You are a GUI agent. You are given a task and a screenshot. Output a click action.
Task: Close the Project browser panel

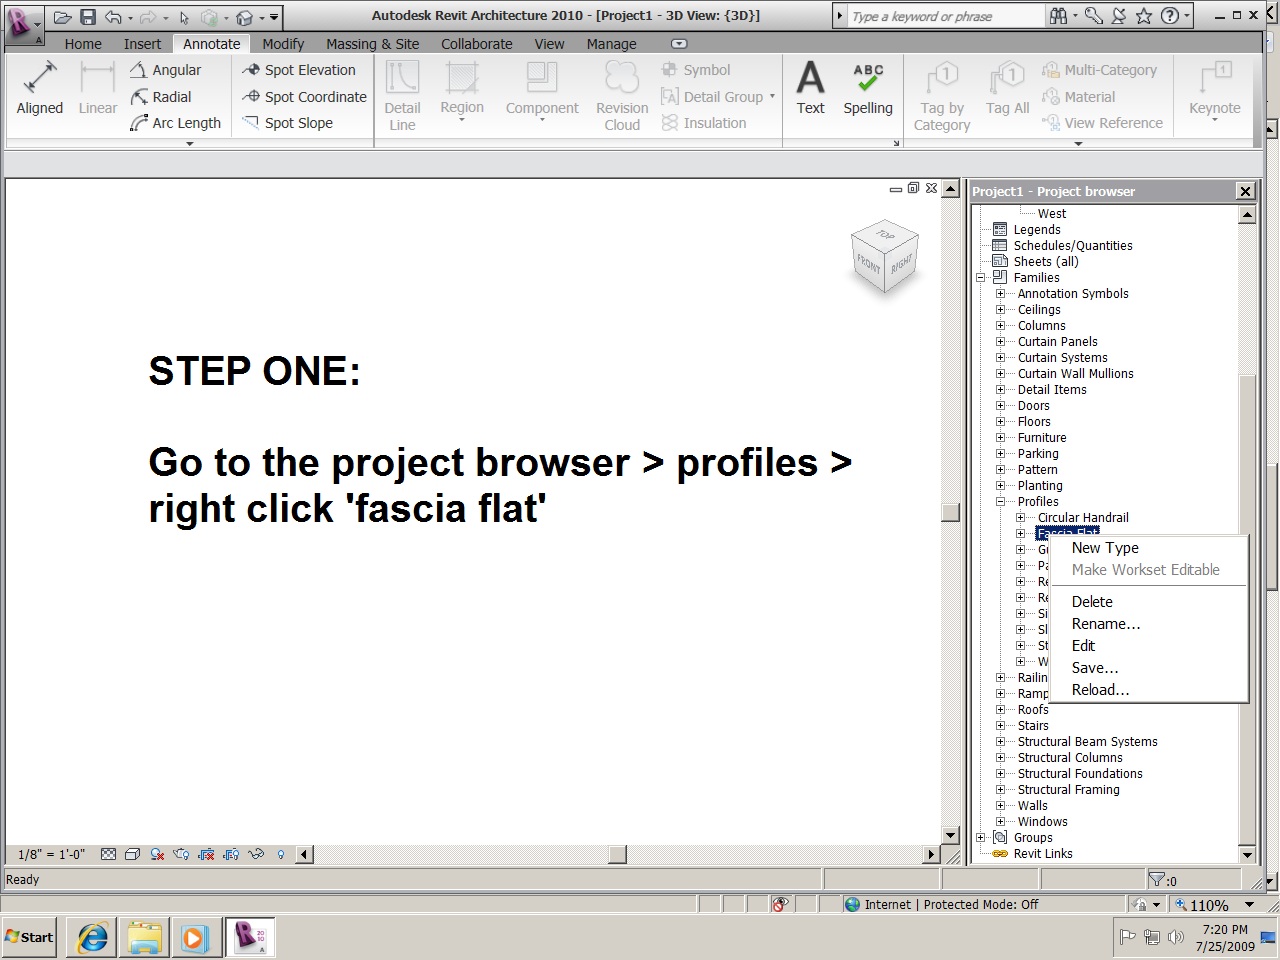coord(1245,191)
